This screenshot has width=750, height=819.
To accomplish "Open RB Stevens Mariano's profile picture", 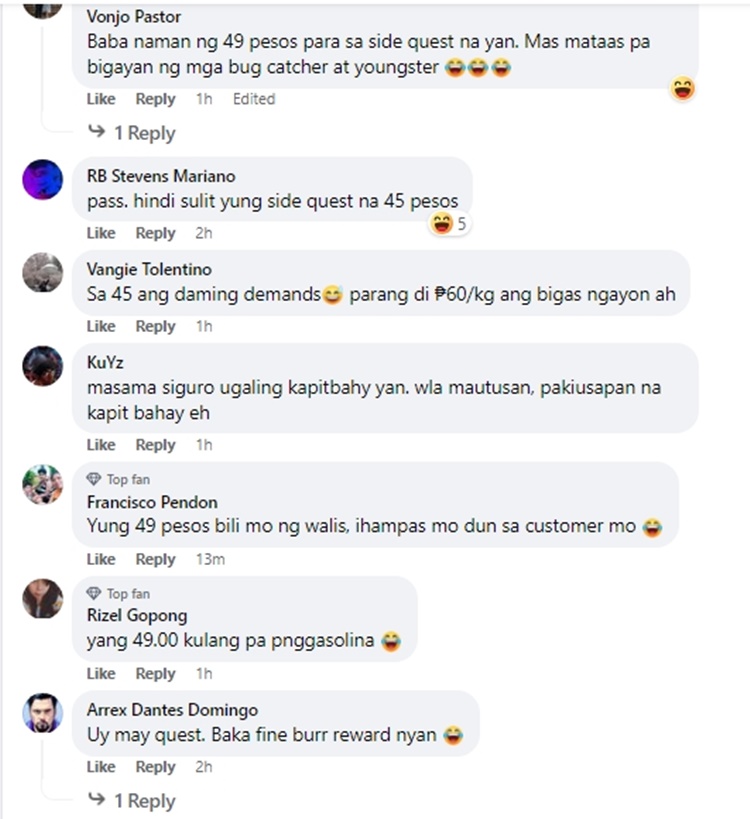I will click(43, 180).
